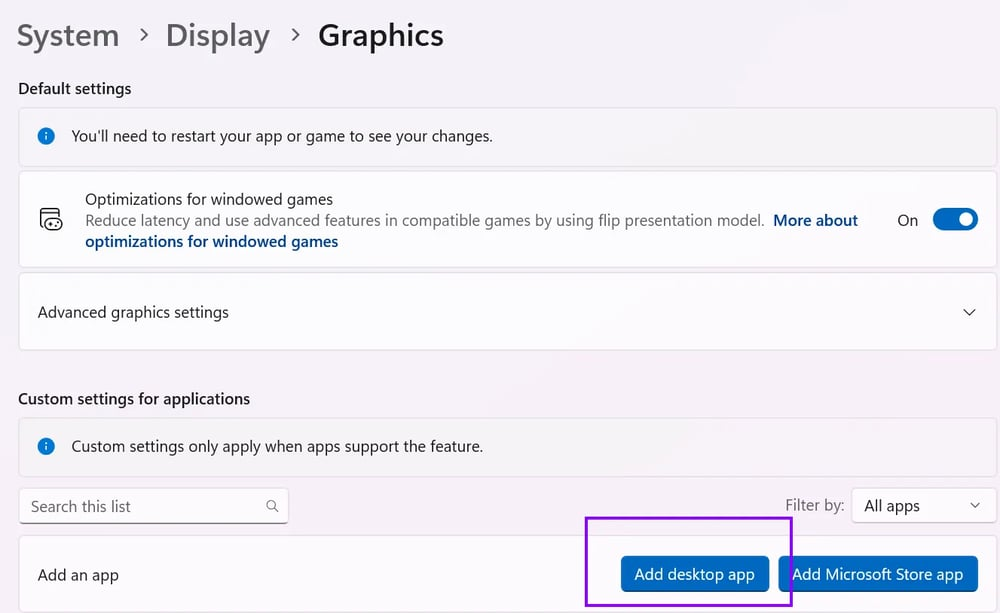This screenshot has width=1000, height=613.
Task: Turn off Optimizations for windowed games toggle
Action: [x=955, y=219]
